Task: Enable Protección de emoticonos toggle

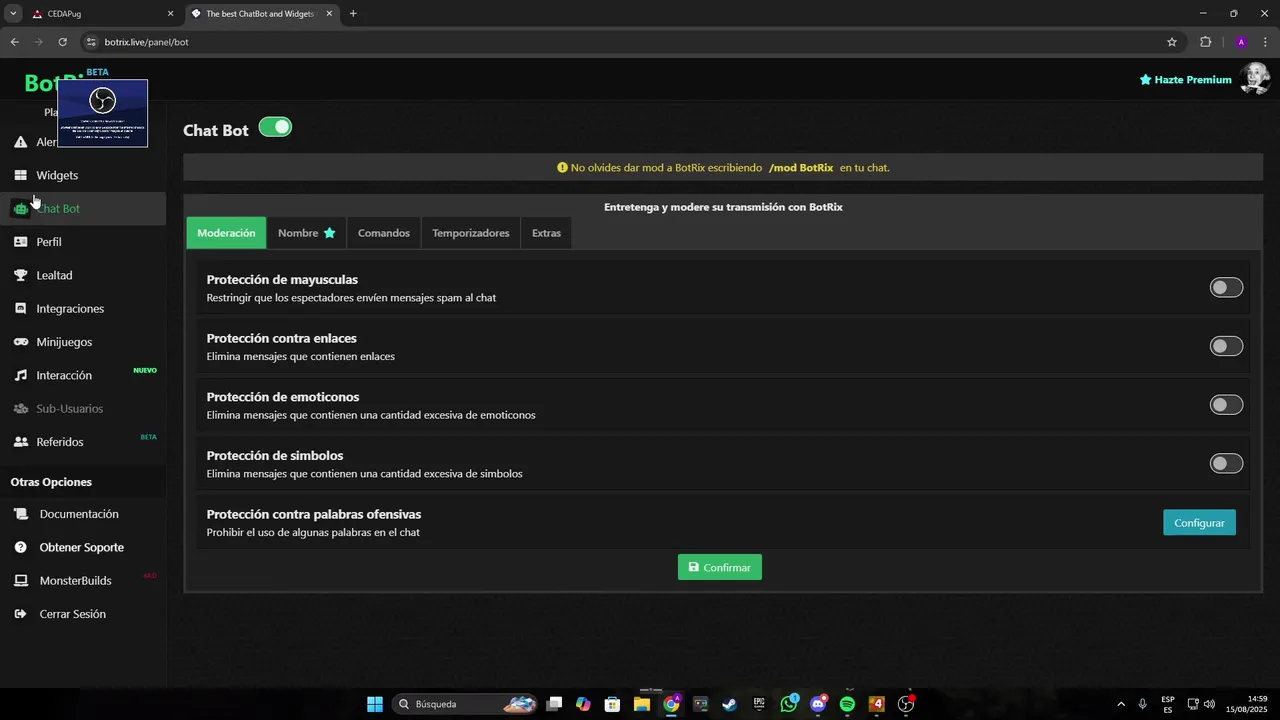Action: click(x=1226, y=405)
